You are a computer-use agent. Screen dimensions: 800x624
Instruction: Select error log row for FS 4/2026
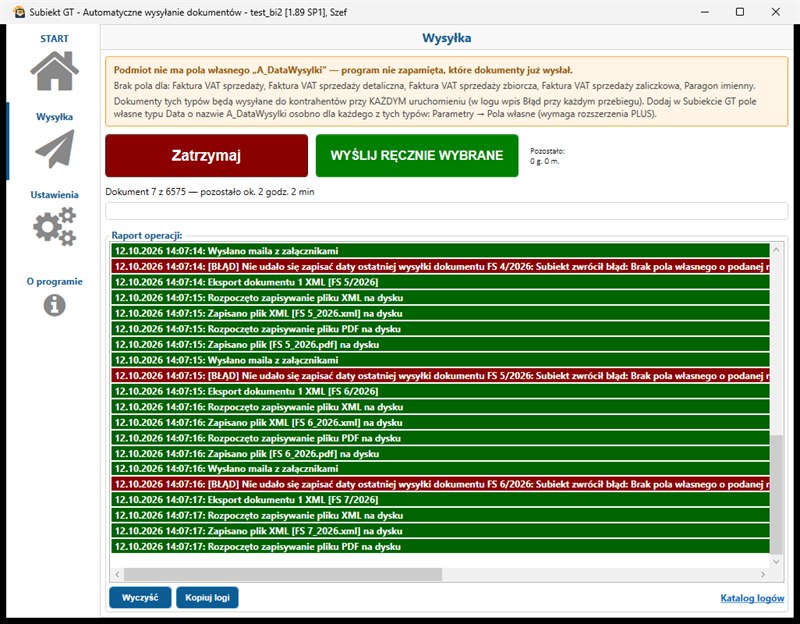pos(440,266)
